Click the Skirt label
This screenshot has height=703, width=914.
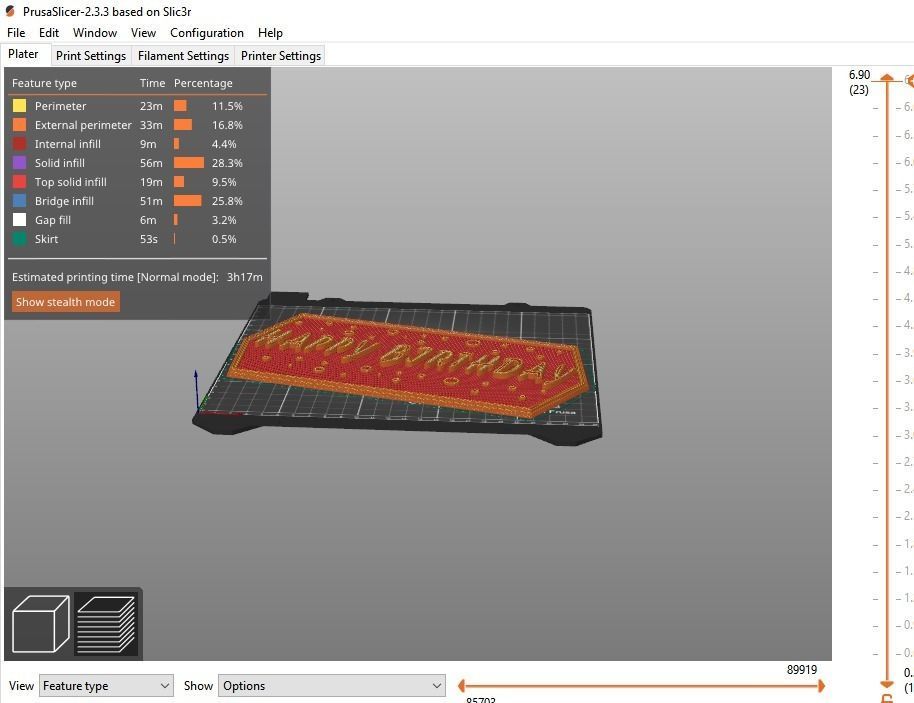(46, 238)
